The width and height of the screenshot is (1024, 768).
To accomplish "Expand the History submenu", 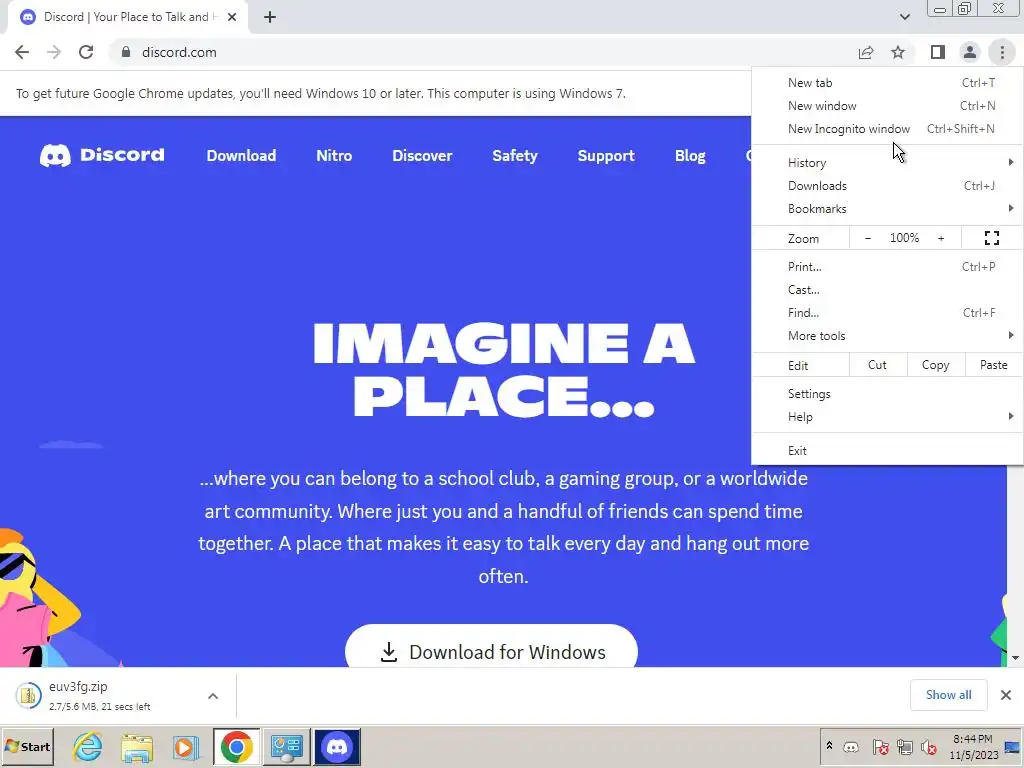I will click(887, 163).
